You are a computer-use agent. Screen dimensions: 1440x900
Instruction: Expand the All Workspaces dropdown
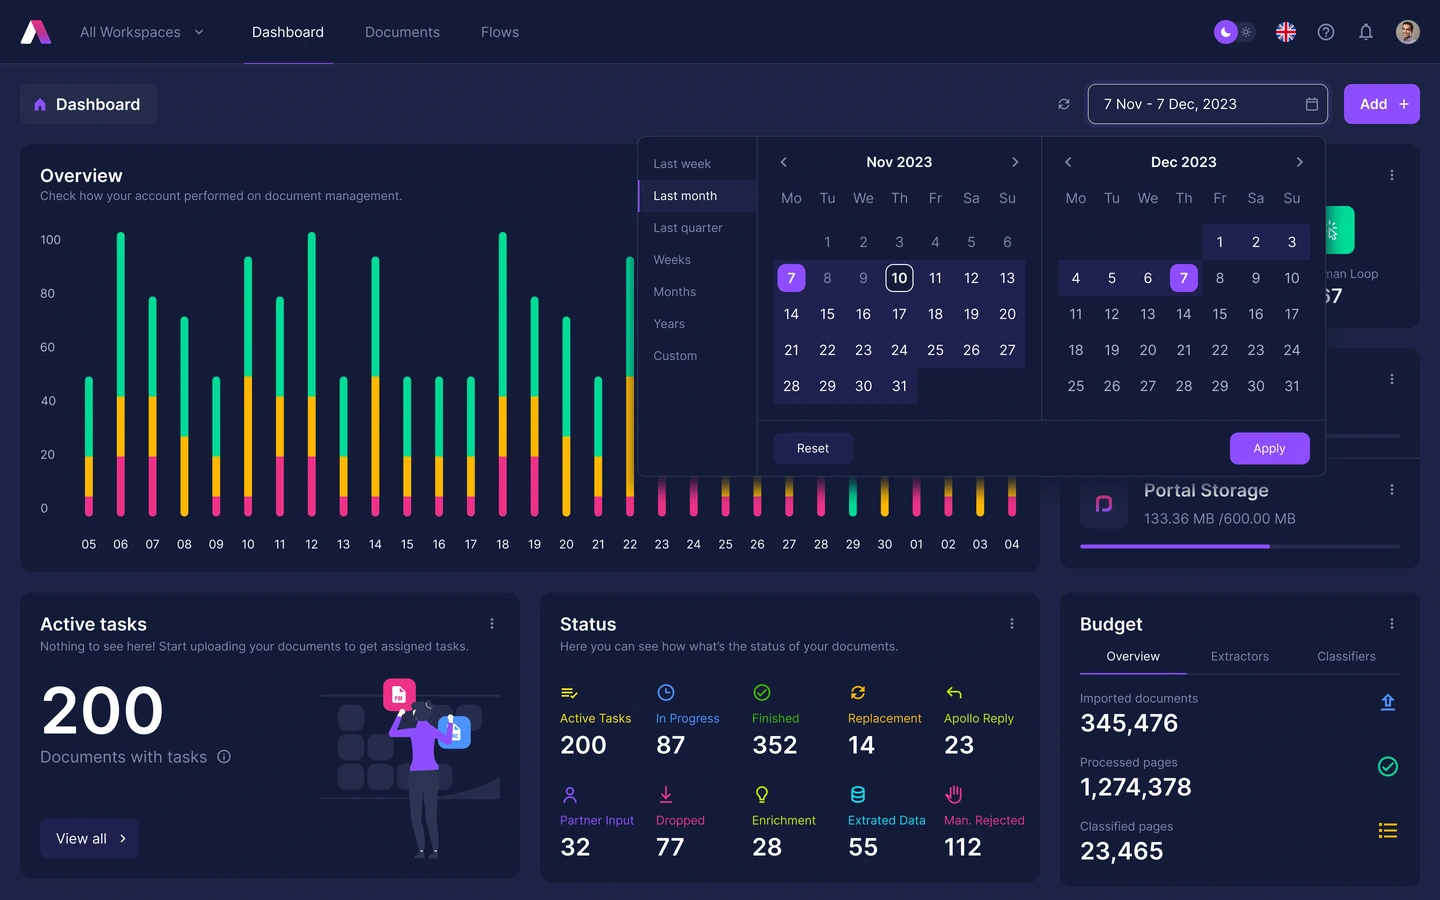142,32
